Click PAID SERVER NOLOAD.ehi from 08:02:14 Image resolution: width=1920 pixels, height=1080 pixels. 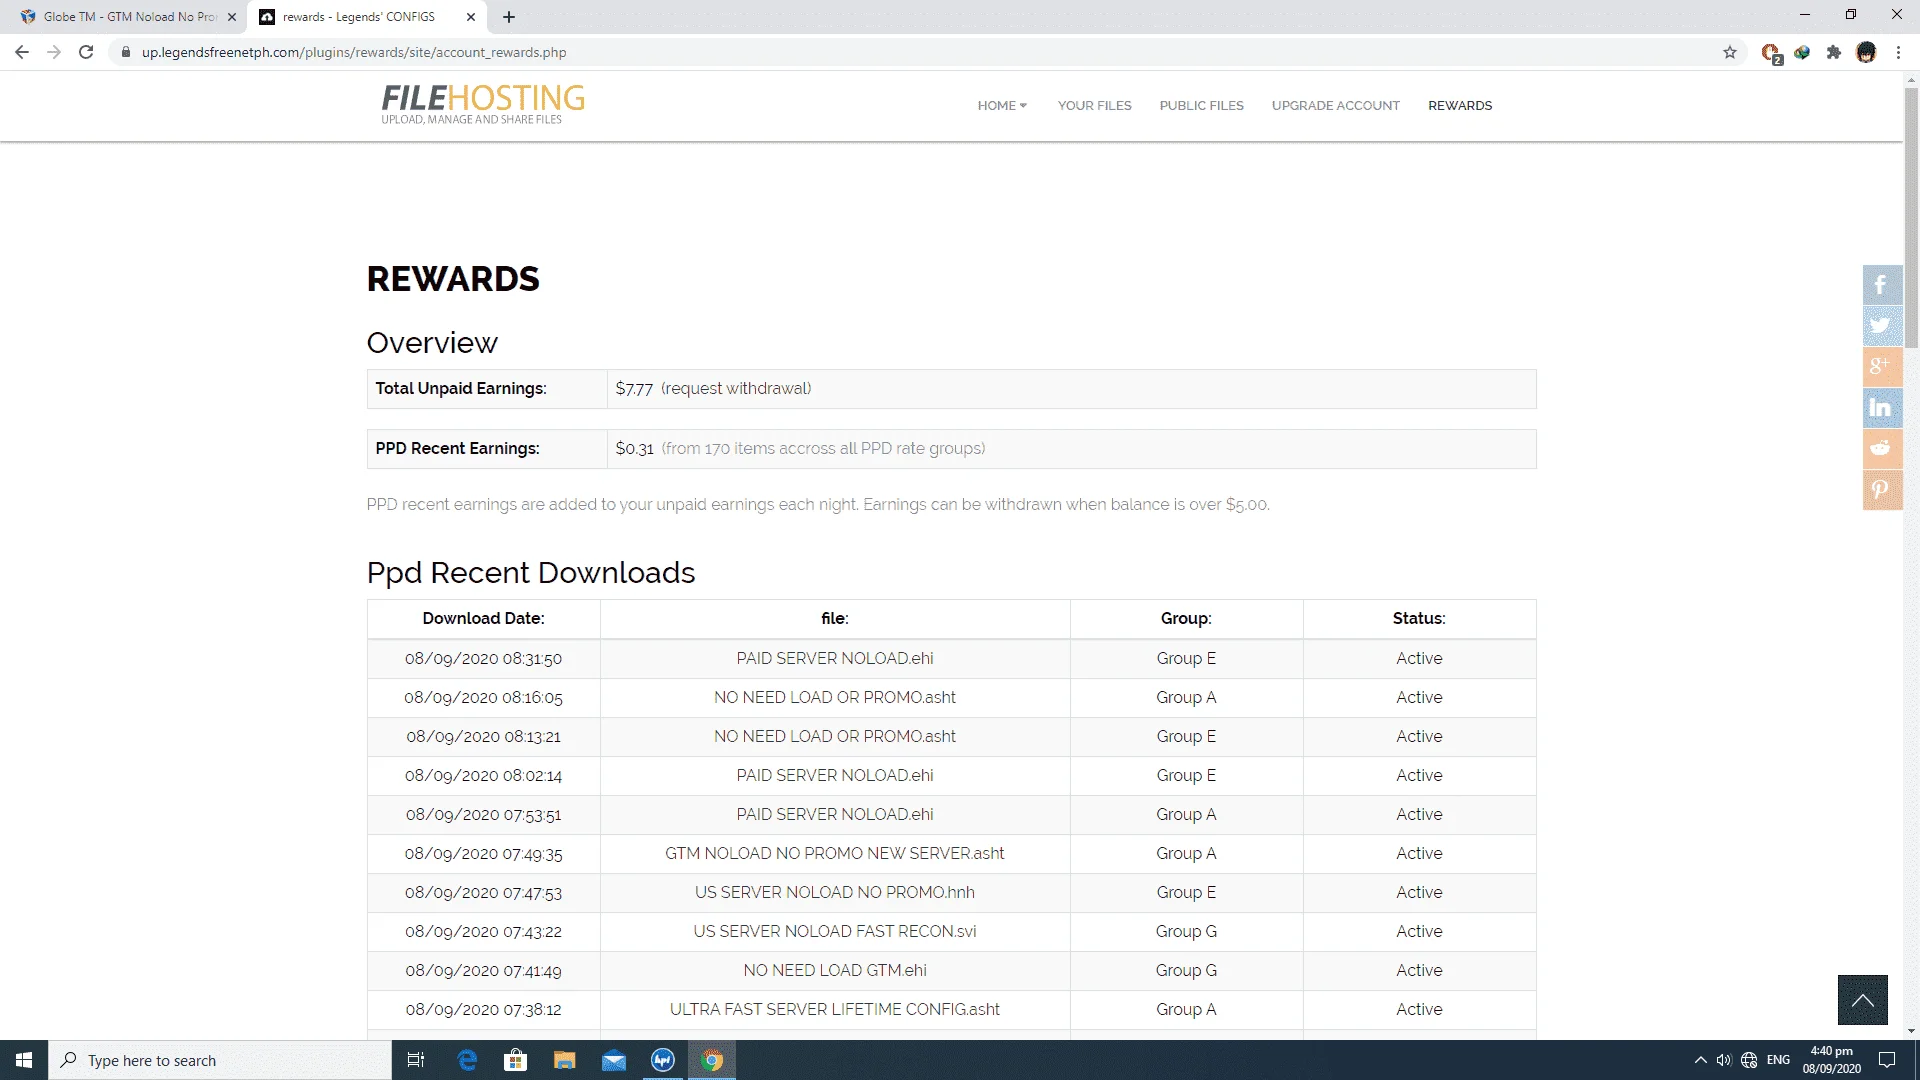click(x=835, y=775)
